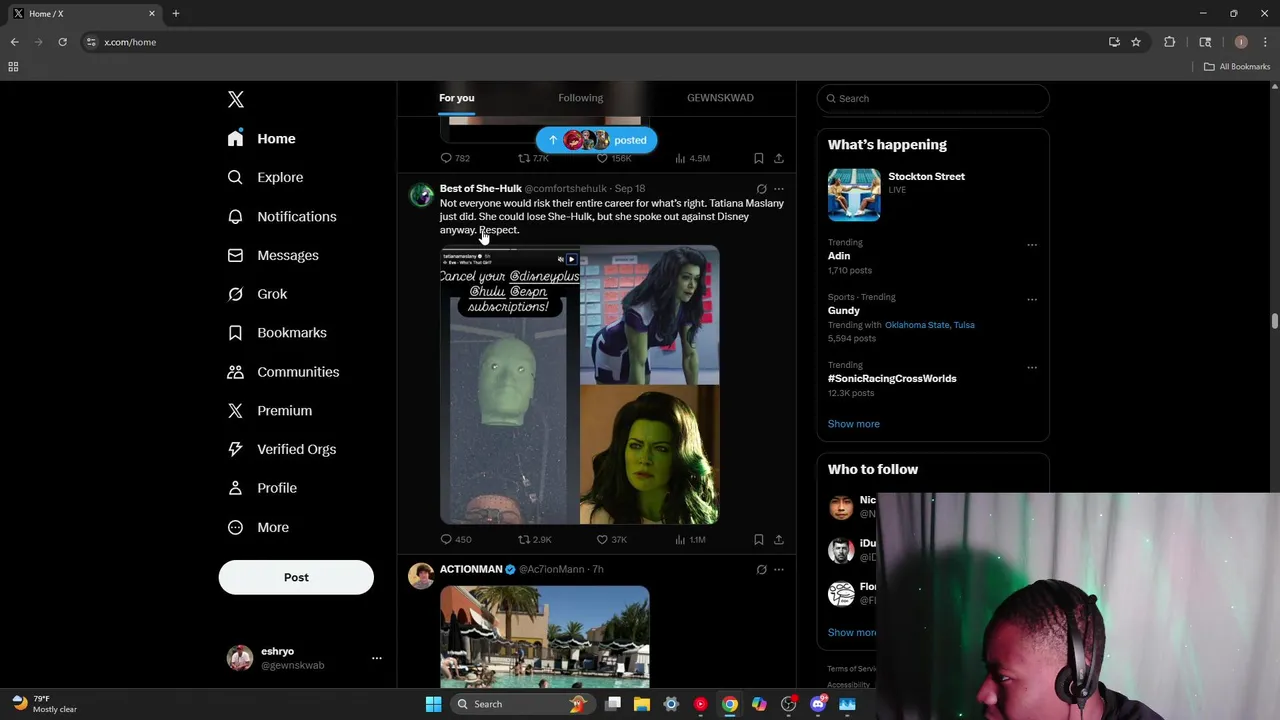1280x720 pixels.
Task: Switch to the Following tab
Action: [580, 98]
